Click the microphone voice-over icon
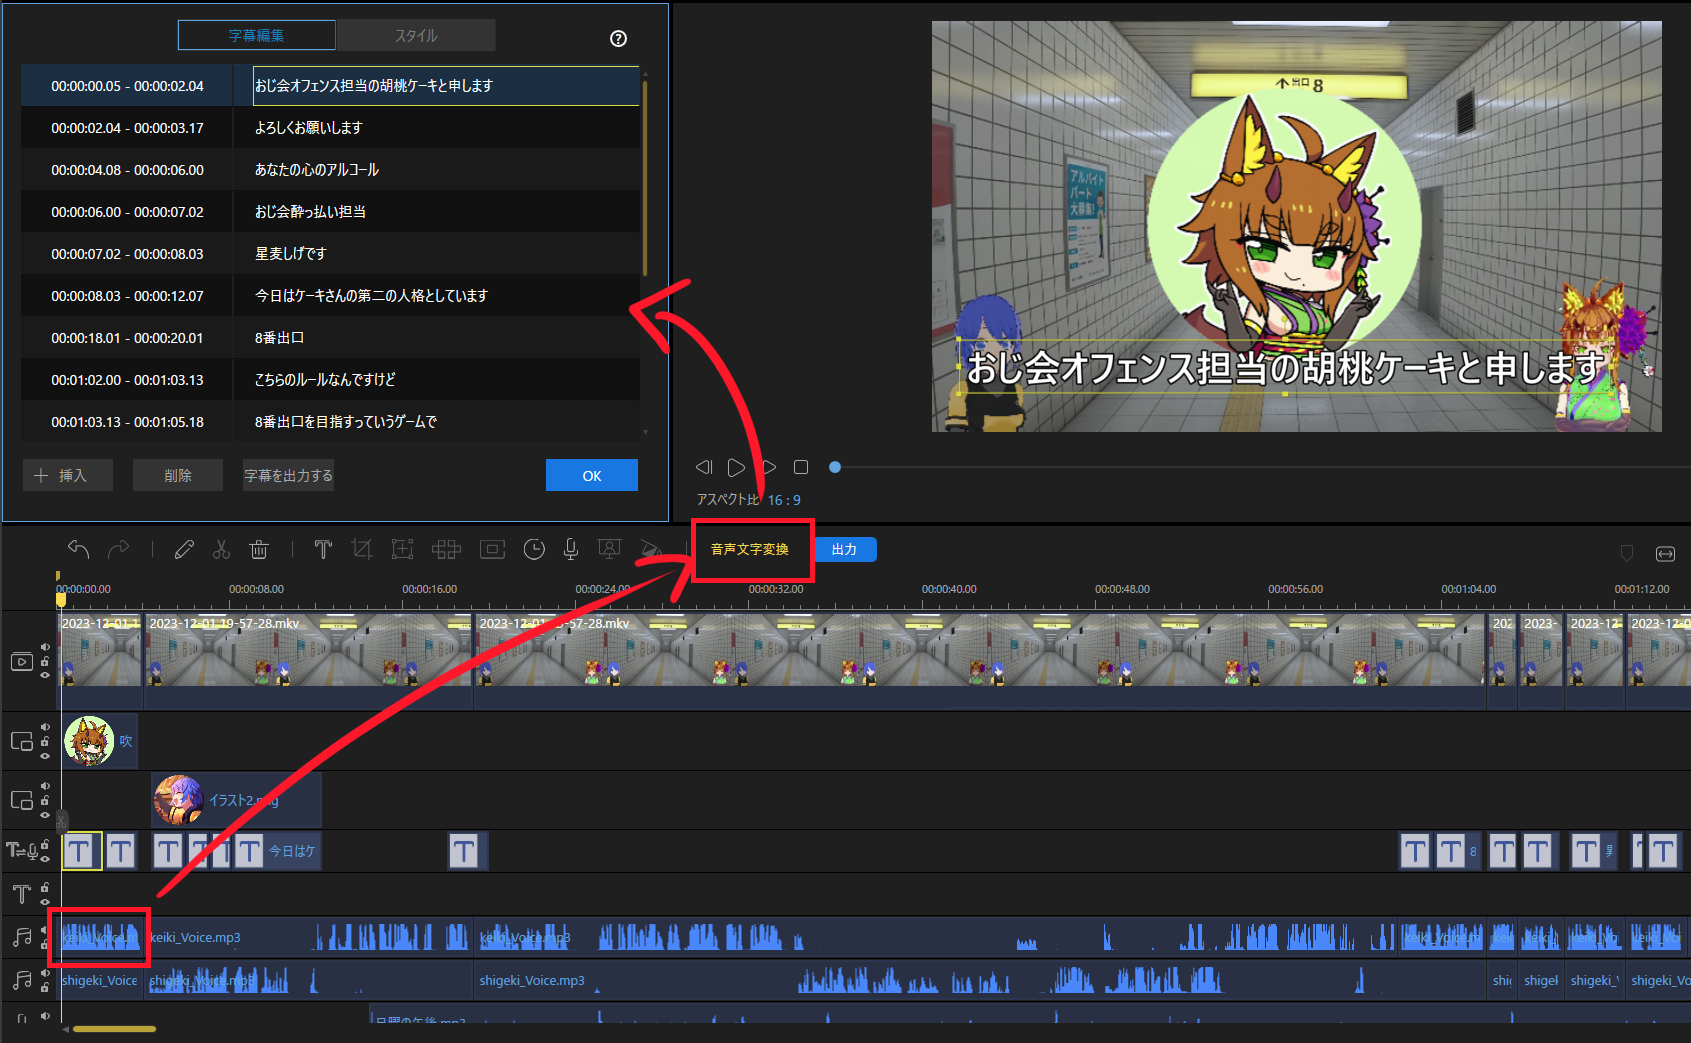This screenshot has width=1691, height=1043. coord(570,549)
